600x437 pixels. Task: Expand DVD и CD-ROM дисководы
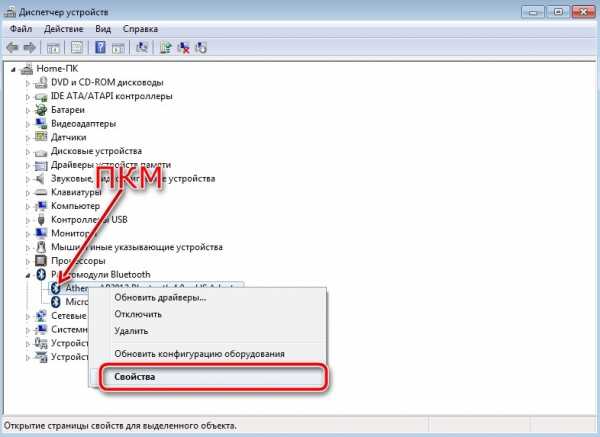pos(28,83)
